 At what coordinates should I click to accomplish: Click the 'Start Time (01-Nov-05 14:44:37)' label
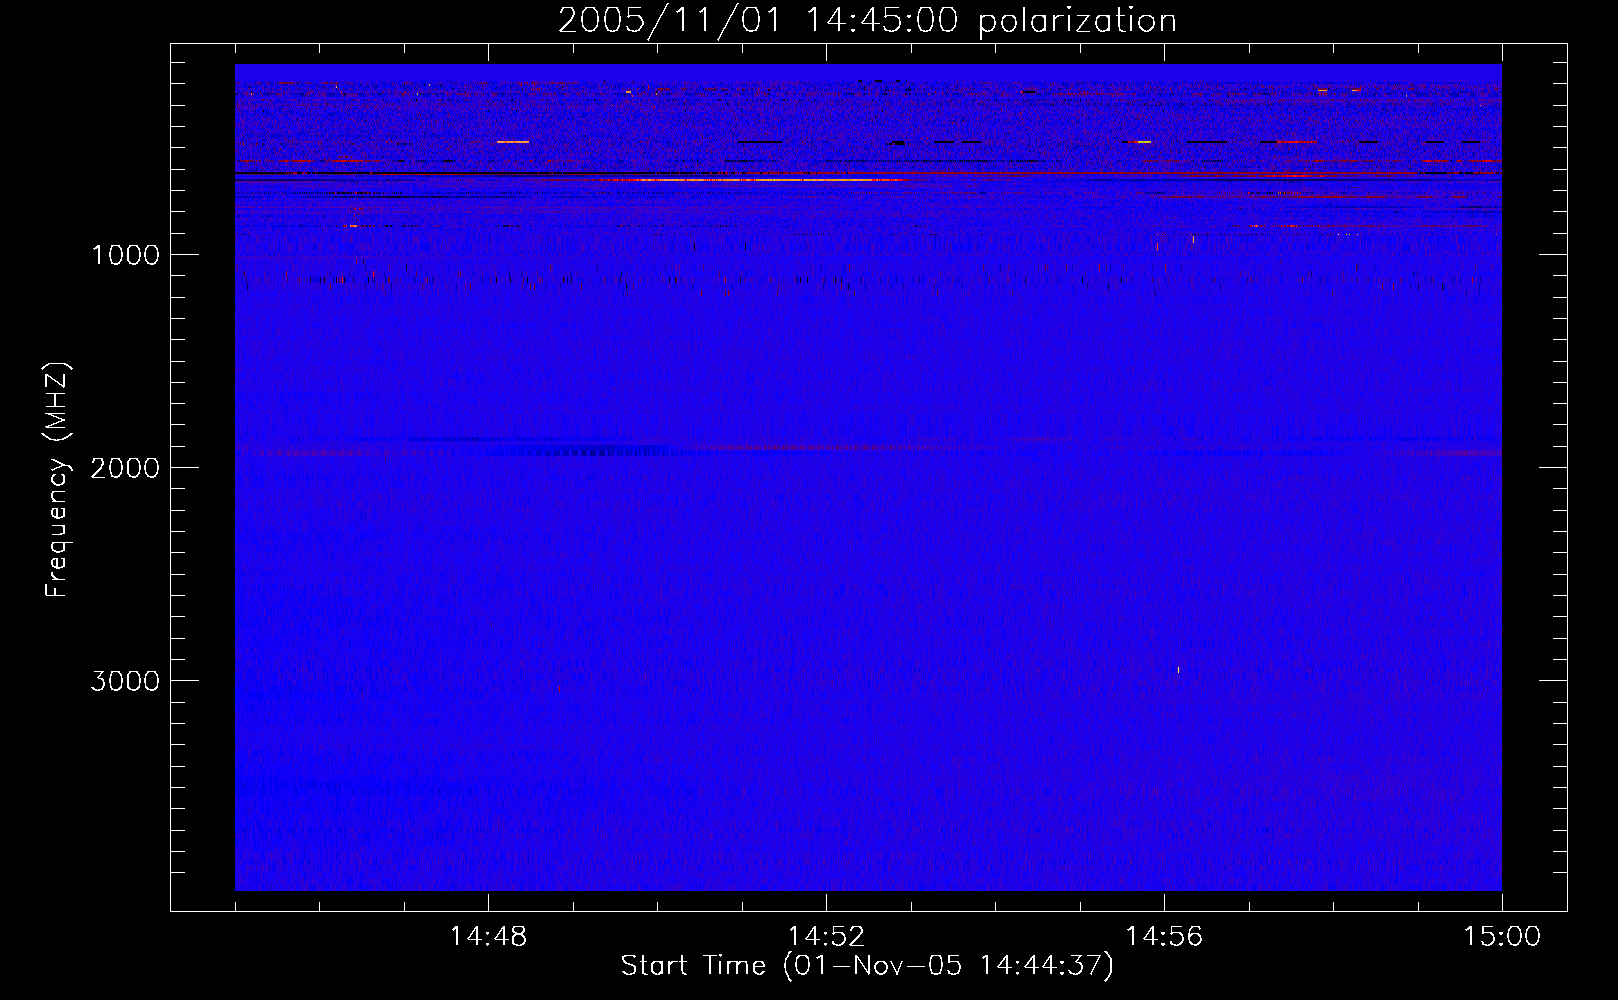coord(867,966)
